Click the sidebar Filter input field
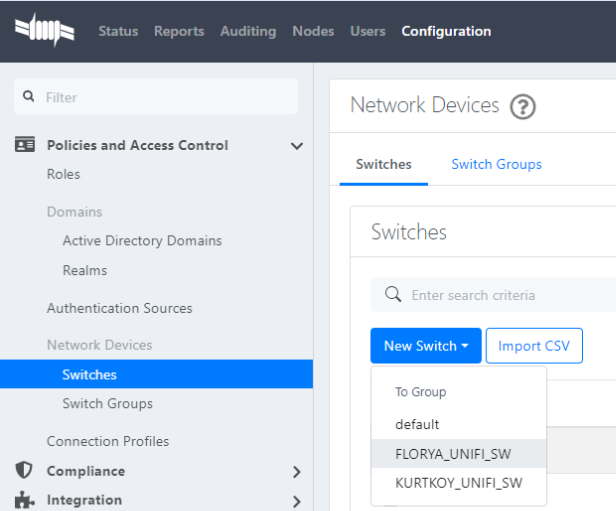The height and width of the screenshot is (511, 616). (165, 97)
